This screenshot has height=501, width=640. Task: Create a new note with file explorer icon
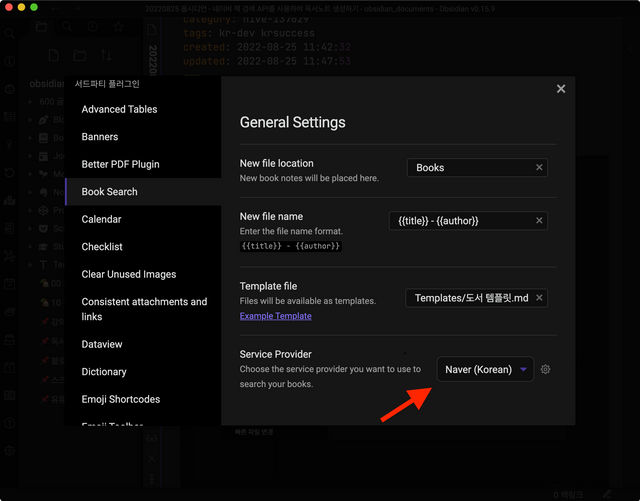[53, 55]
